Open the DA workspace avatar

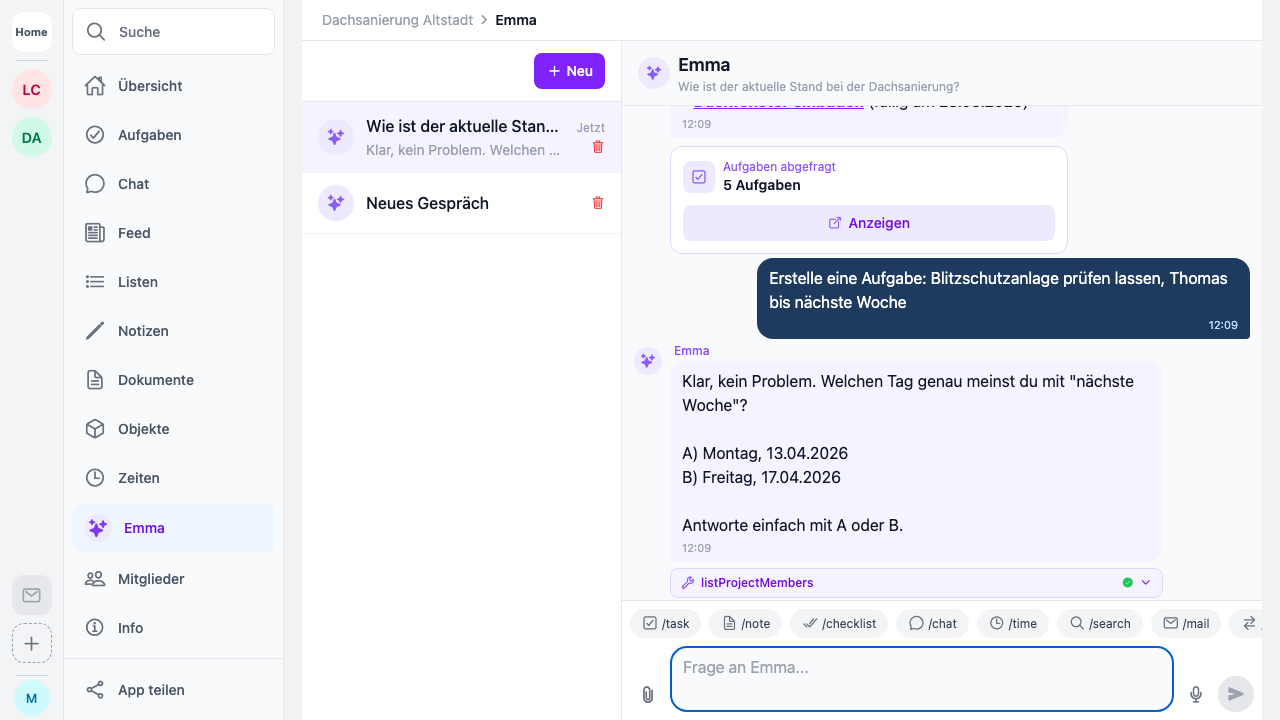coord(32,138)
